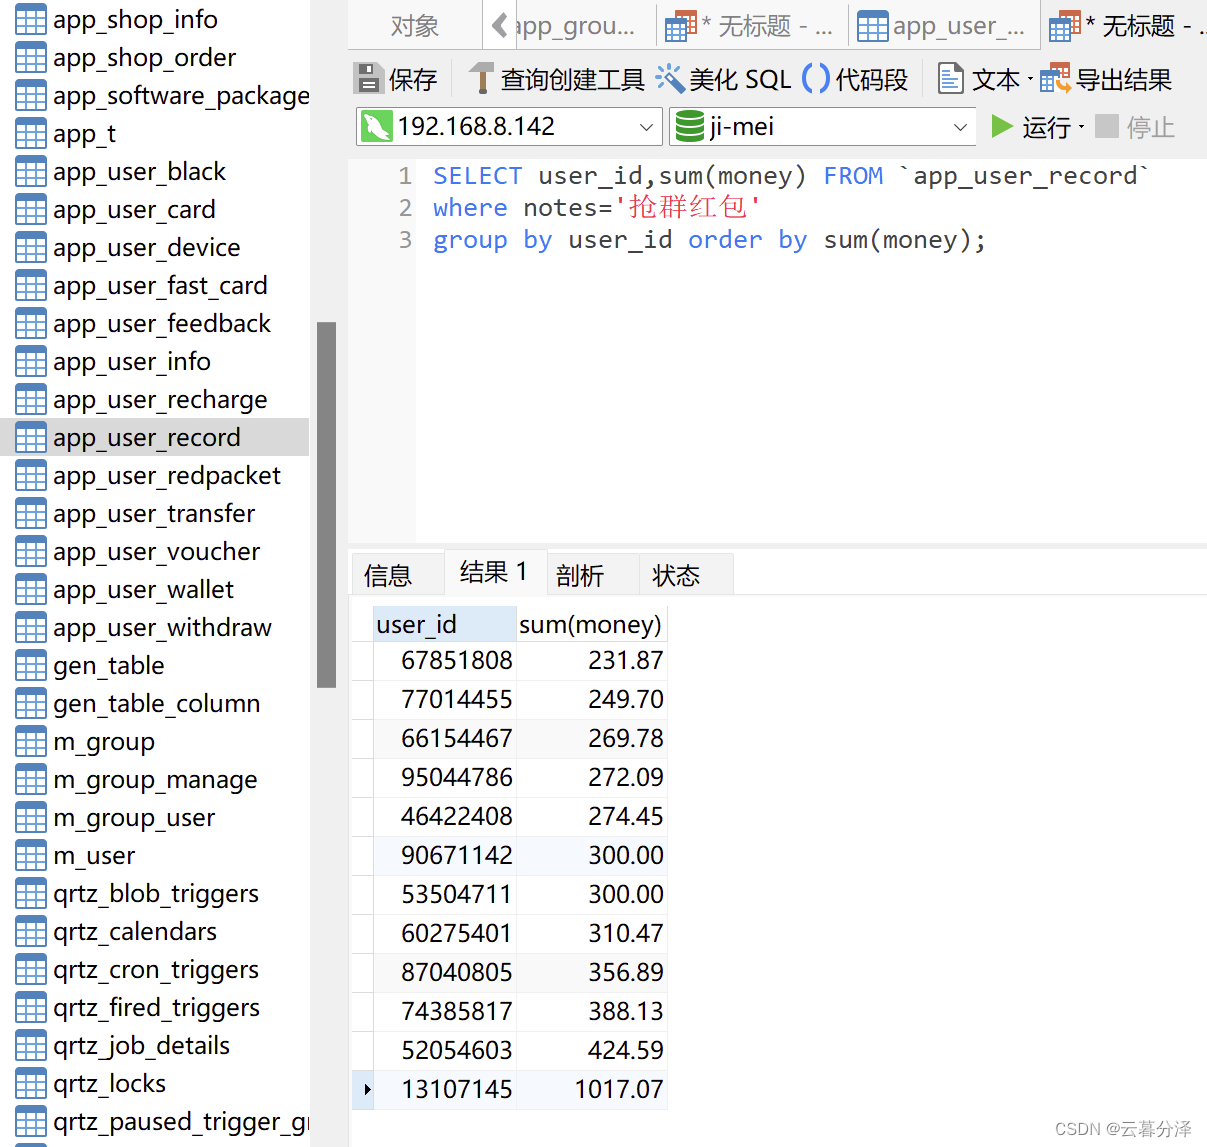
Task: Click the table icon beside m_group_user
Action: tap(31, 818)
